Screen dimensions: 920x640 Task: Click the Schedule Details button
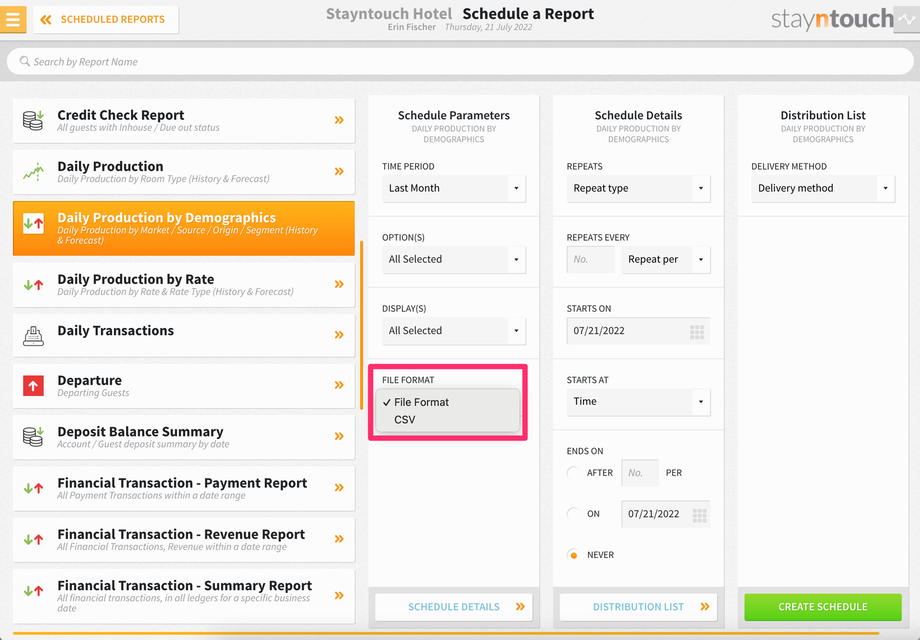(454, 607)
